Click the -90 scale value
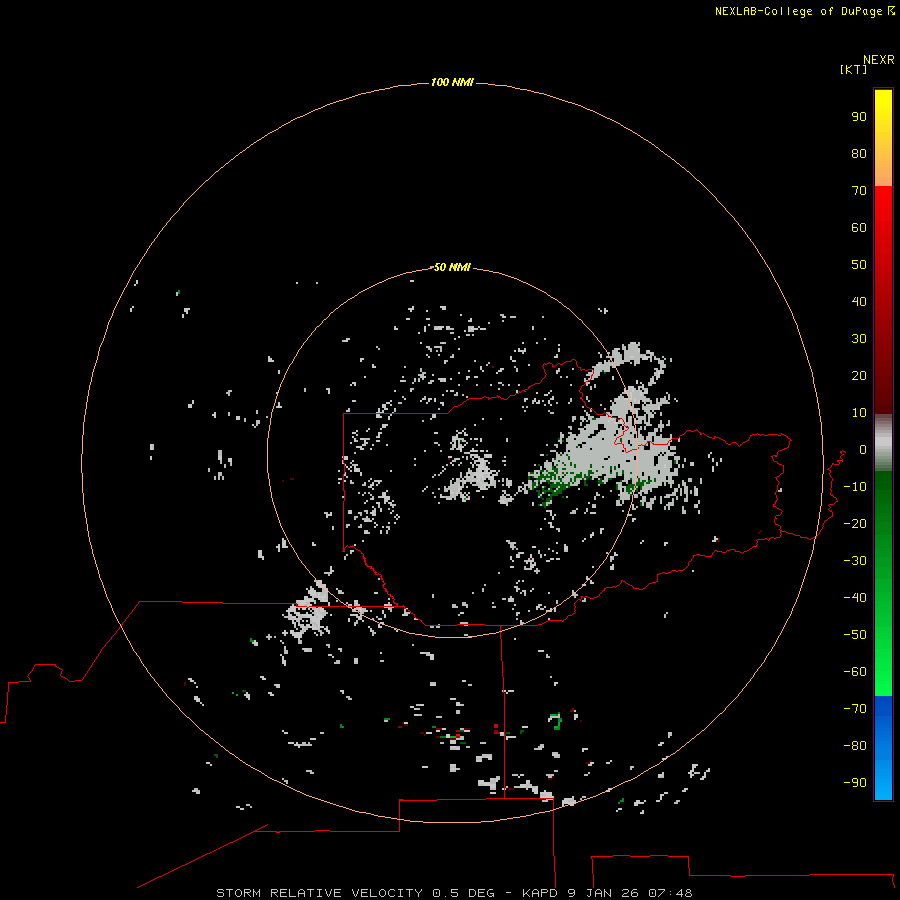The height and width of the screenshot is (900, 900). 855,782
